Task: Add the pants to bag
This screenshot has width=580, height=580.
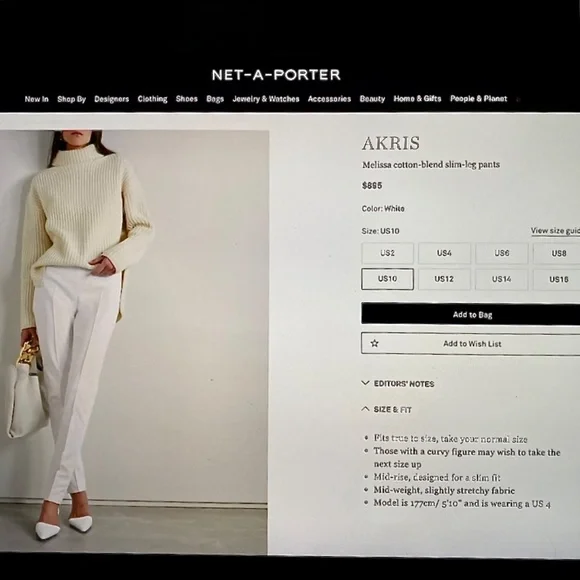Action: (471, 314)
